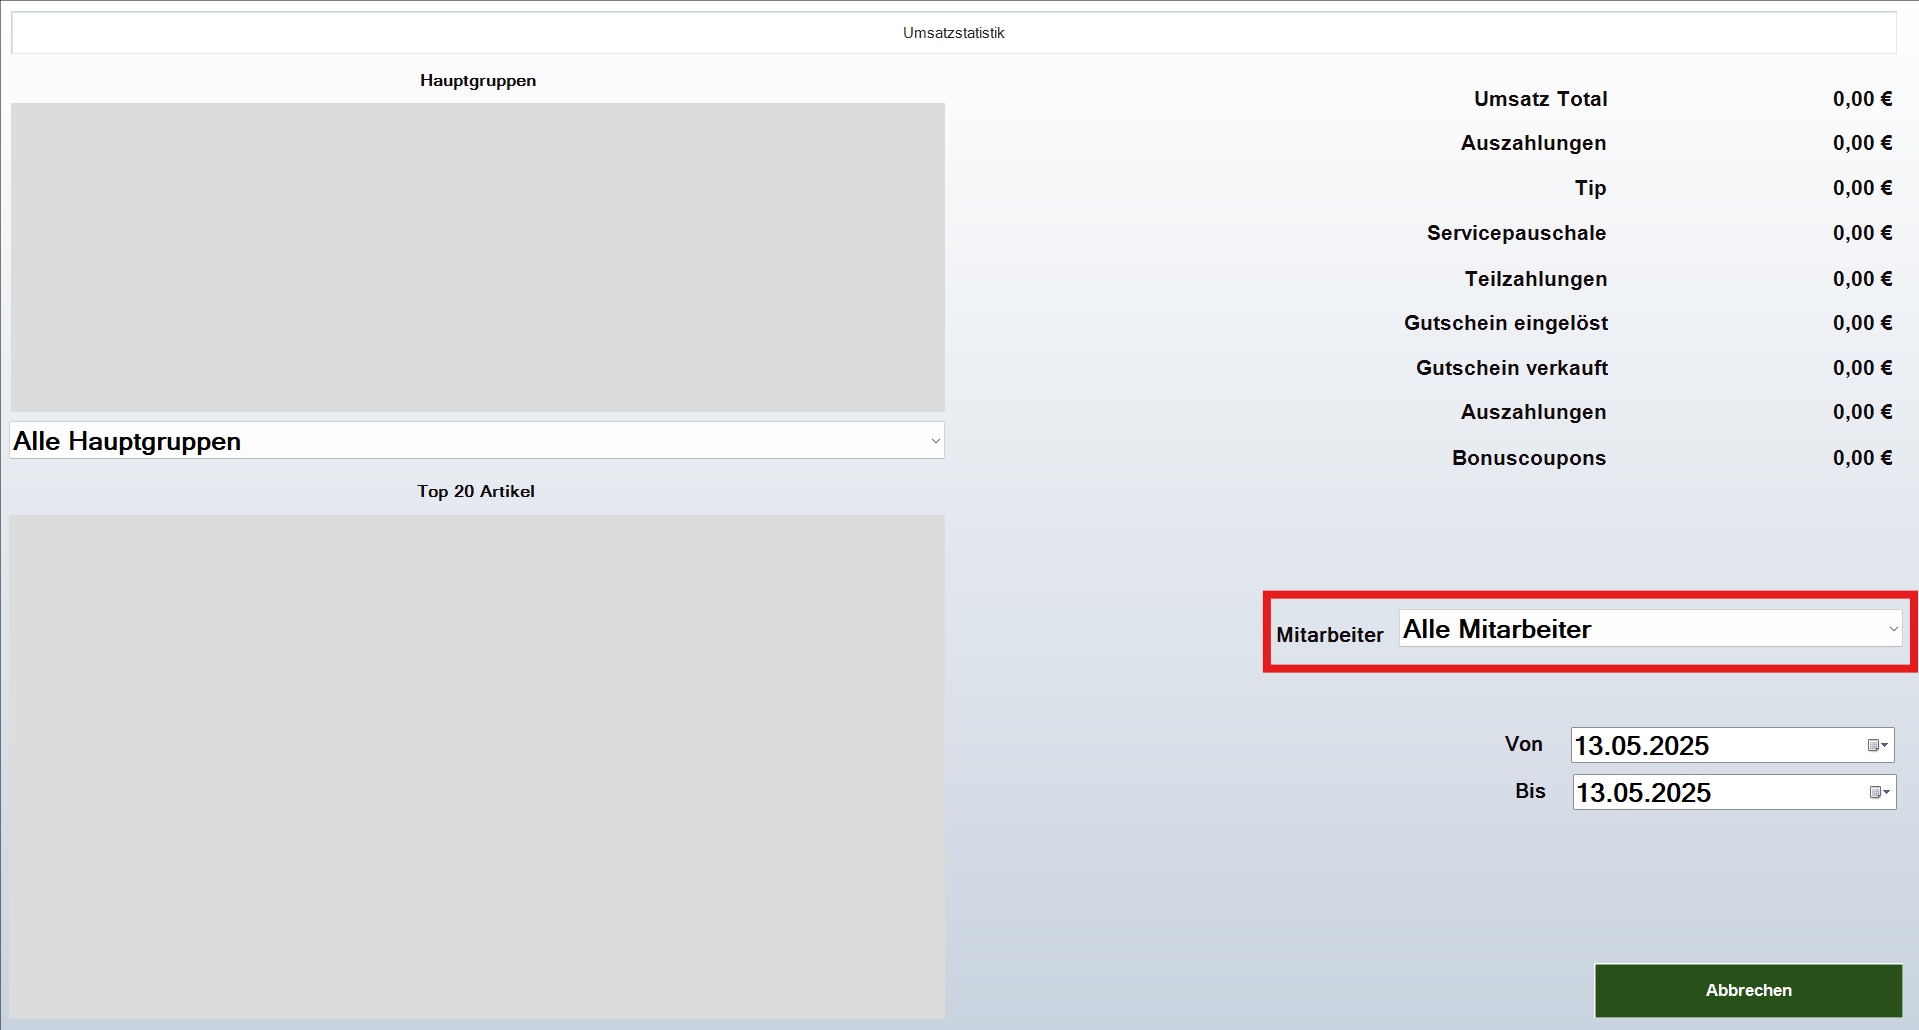Viewport: 1919px width, 1030px height.
Task: Click the Gutschein verkauft label
Action: pyautogui.click(x=1511, y=368)
